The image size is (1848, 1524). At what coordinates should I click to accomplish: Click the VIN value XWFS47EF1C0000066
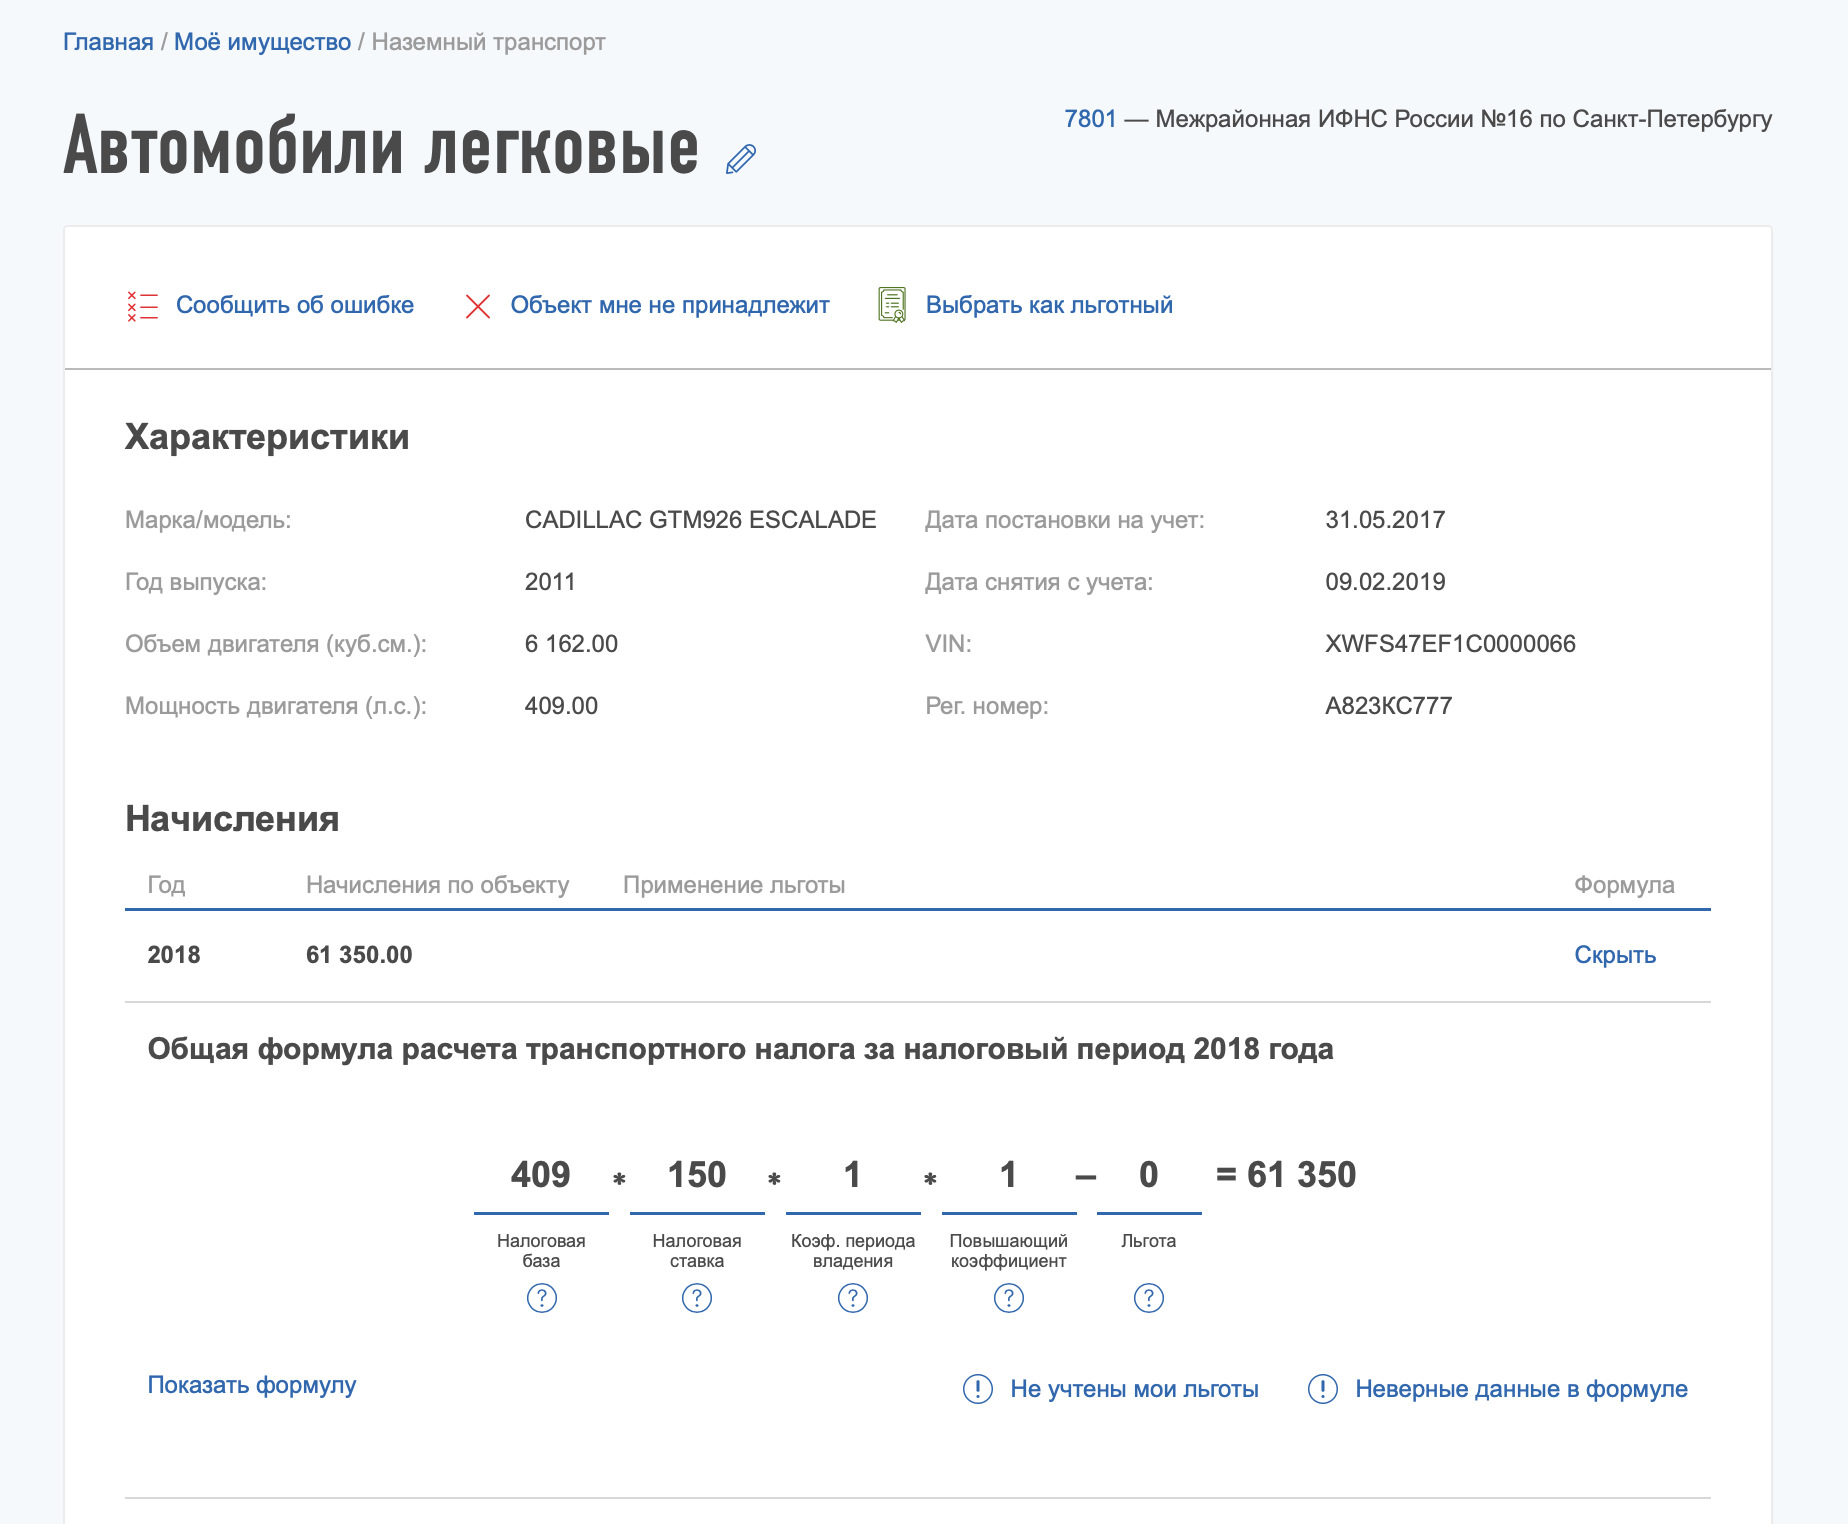click(x=1450, y=644)
